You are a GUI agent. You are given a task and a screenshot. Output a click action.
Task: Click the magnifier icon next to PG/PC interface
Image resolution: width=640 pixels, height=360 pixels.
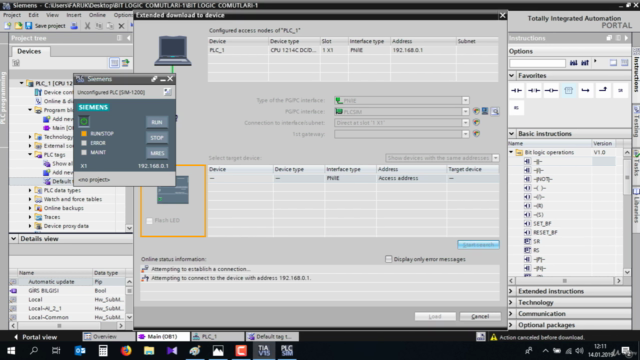(x=495, y=111)
